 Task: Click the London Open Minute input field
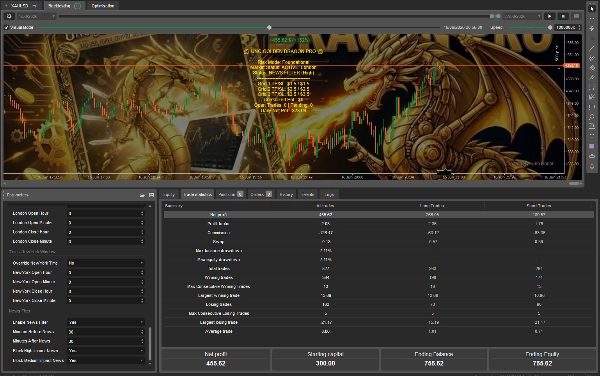(106, 223)
